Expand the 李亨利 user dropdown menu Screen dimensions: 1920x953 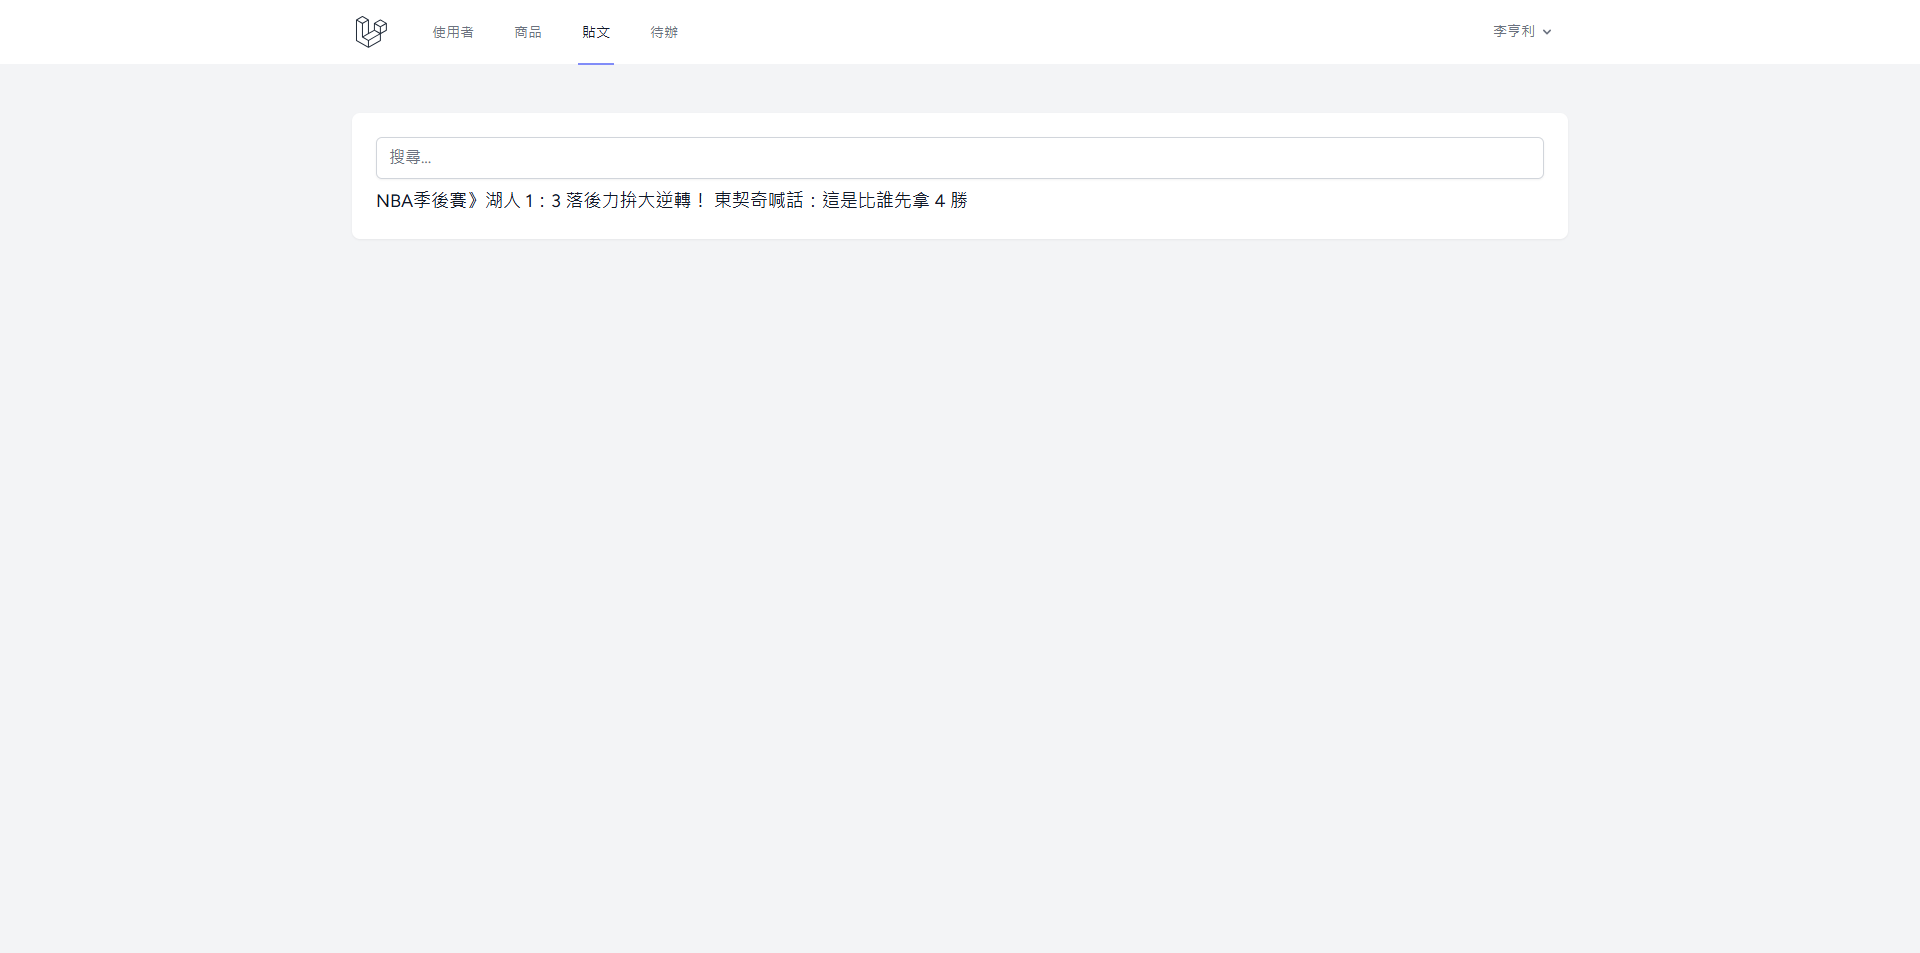click(1522, 32)
